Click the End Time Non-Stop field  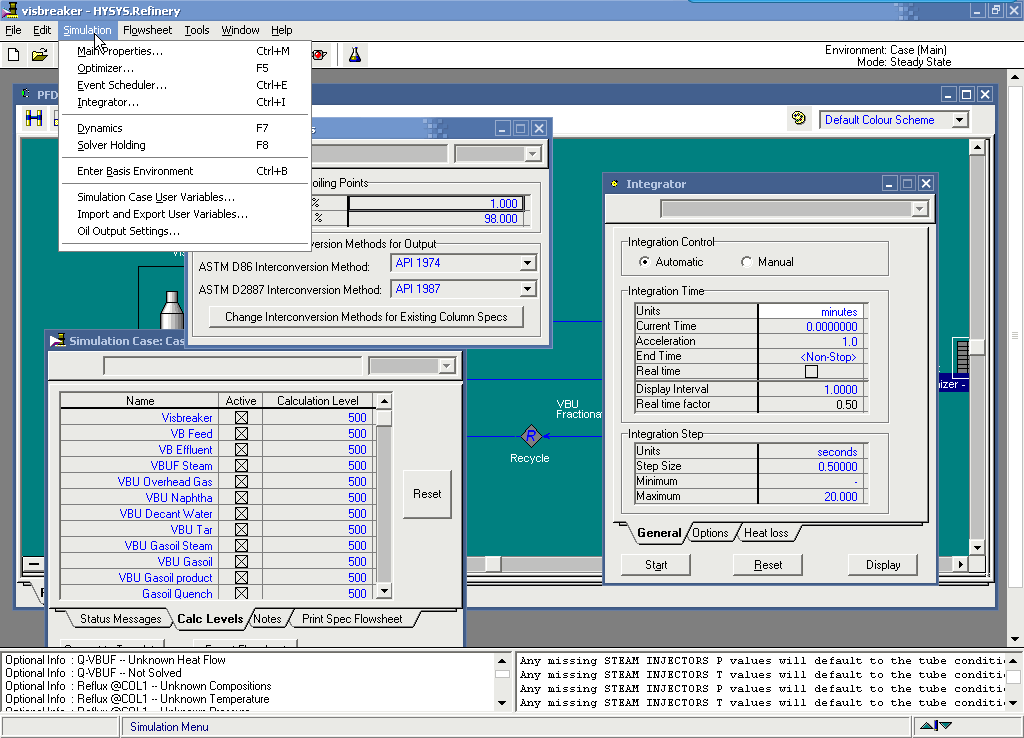point(812,357)
